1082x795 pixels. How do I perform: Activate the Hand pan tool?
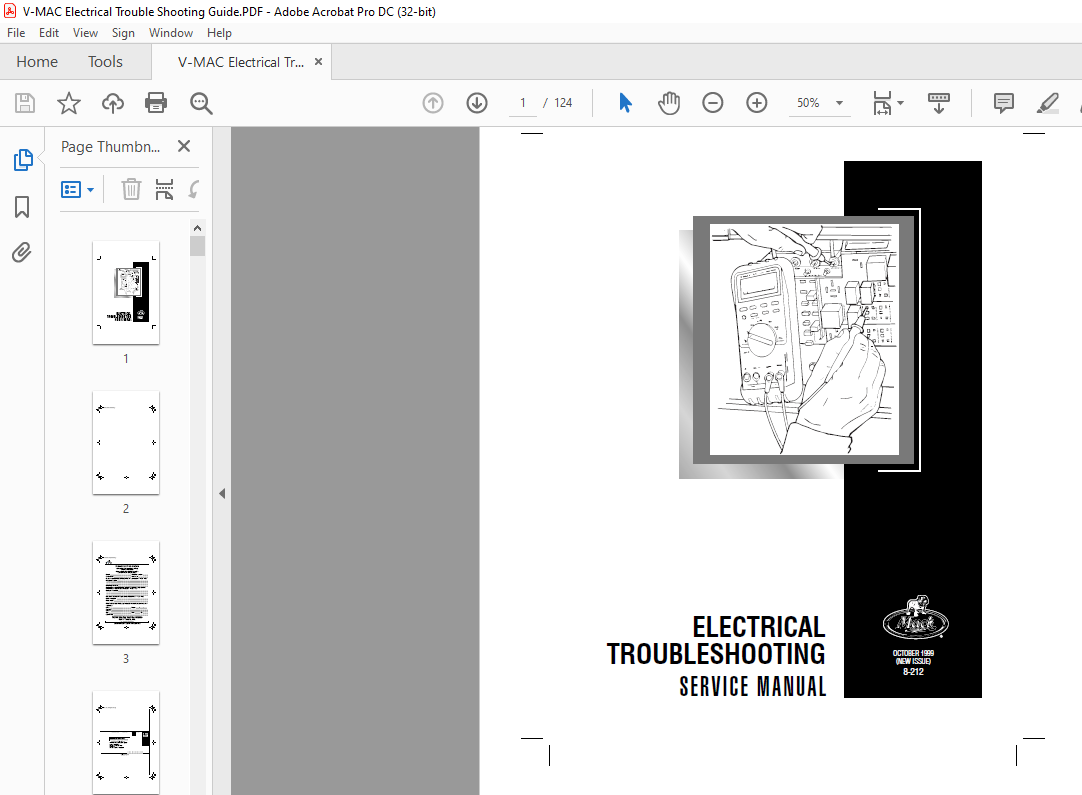click(x=669, y=103)
